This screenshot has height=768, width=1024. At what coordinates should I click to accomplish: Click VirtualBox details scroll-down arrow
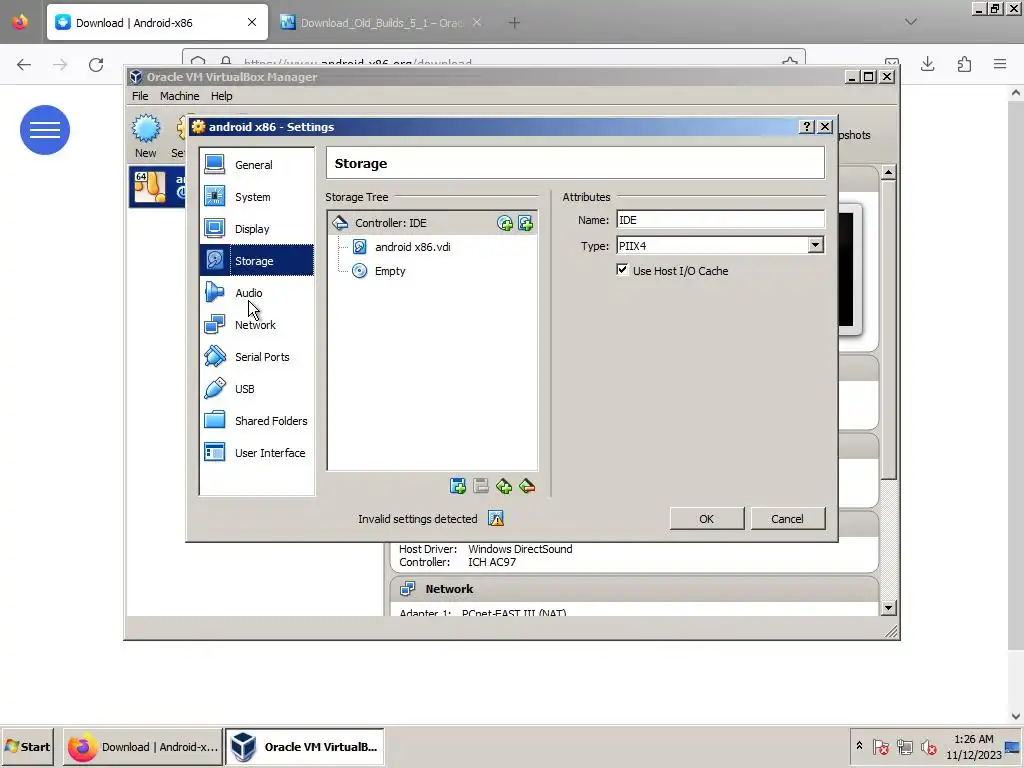[x=888, y=608]
